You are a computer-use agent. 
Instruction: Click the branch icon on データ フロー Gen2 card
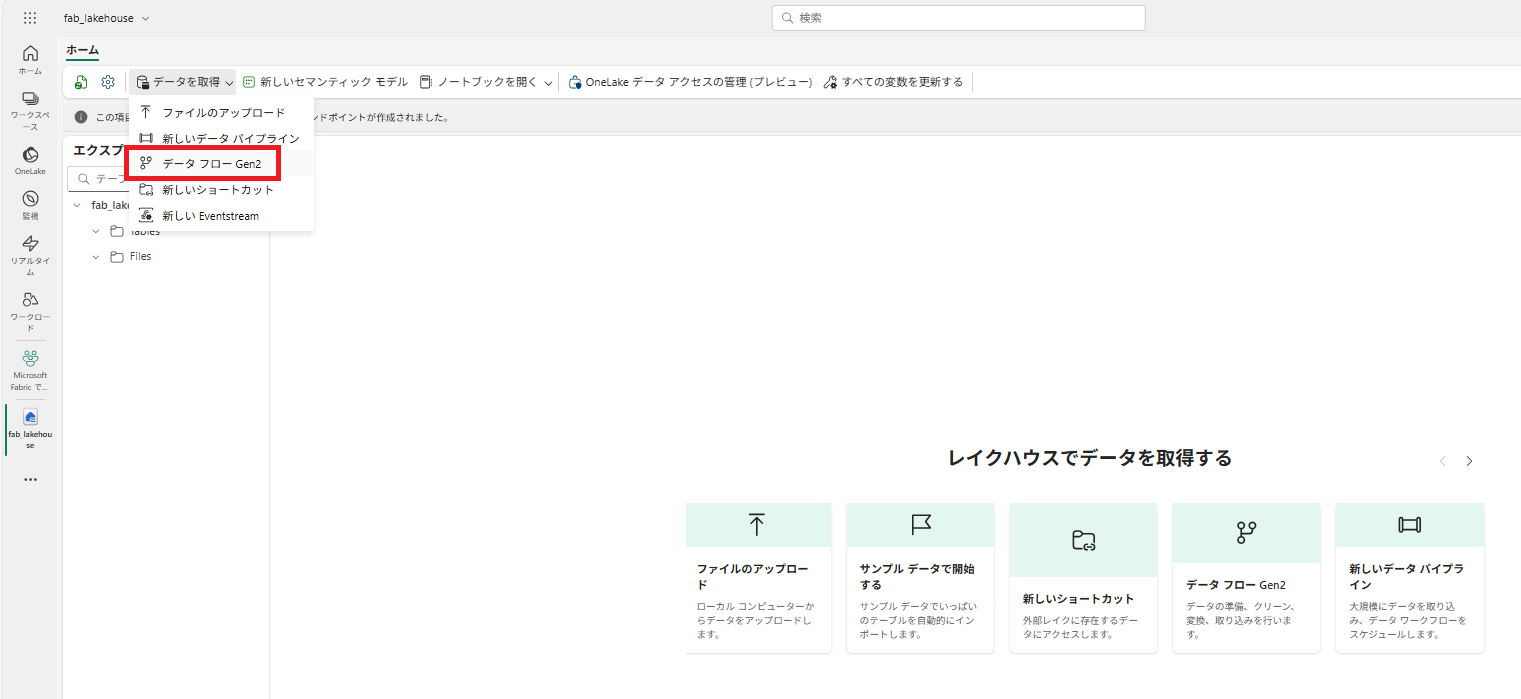pyautogui.click(x=1246, y=533)
